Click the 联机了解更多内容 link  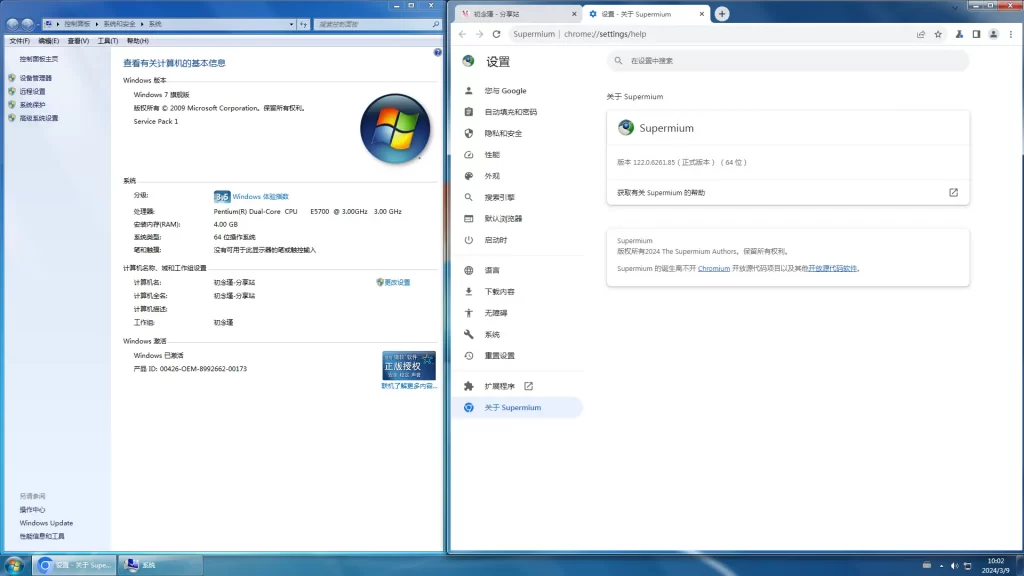(409, 386)
